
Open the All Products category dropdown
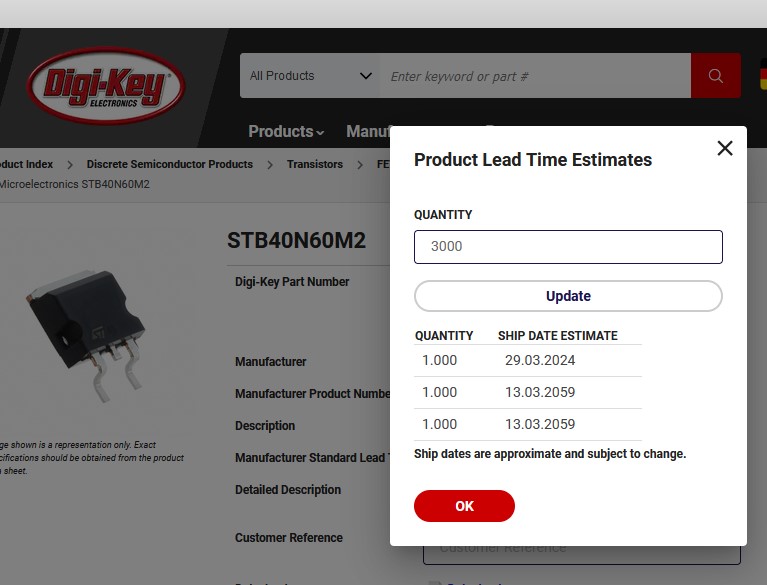(x=310, y=76)
